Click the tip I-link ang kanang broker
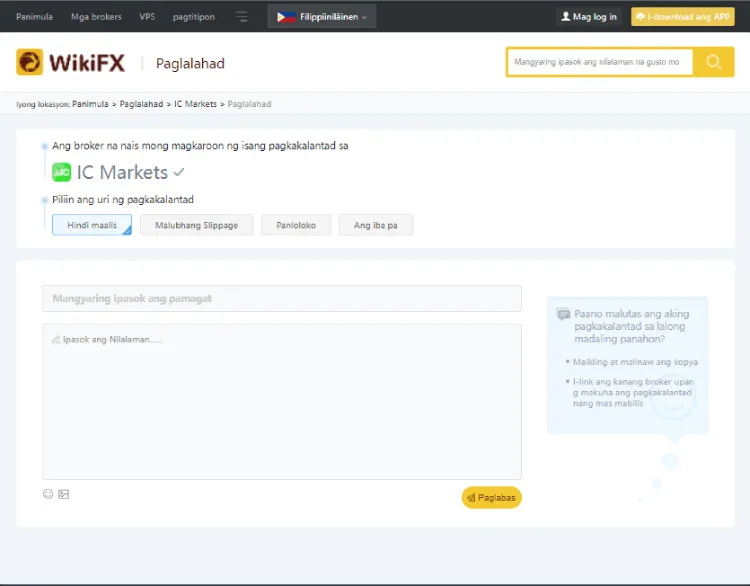Screen dimensions: 750x586 633,392
